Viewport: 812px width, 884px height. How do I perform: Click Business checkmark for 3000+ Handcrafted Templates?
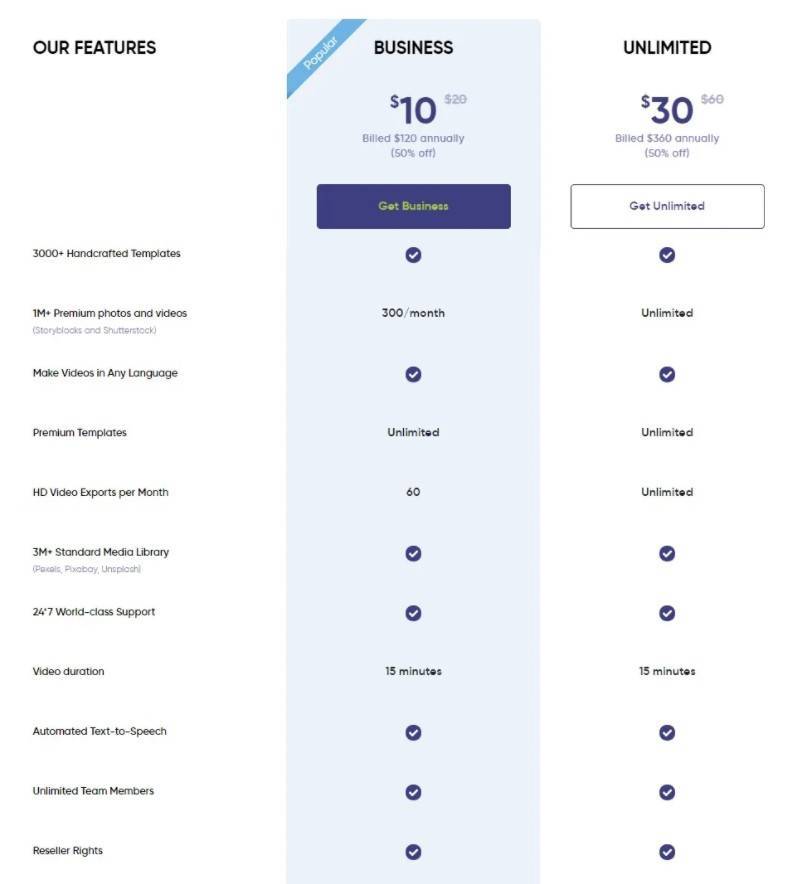pos(413,254)
